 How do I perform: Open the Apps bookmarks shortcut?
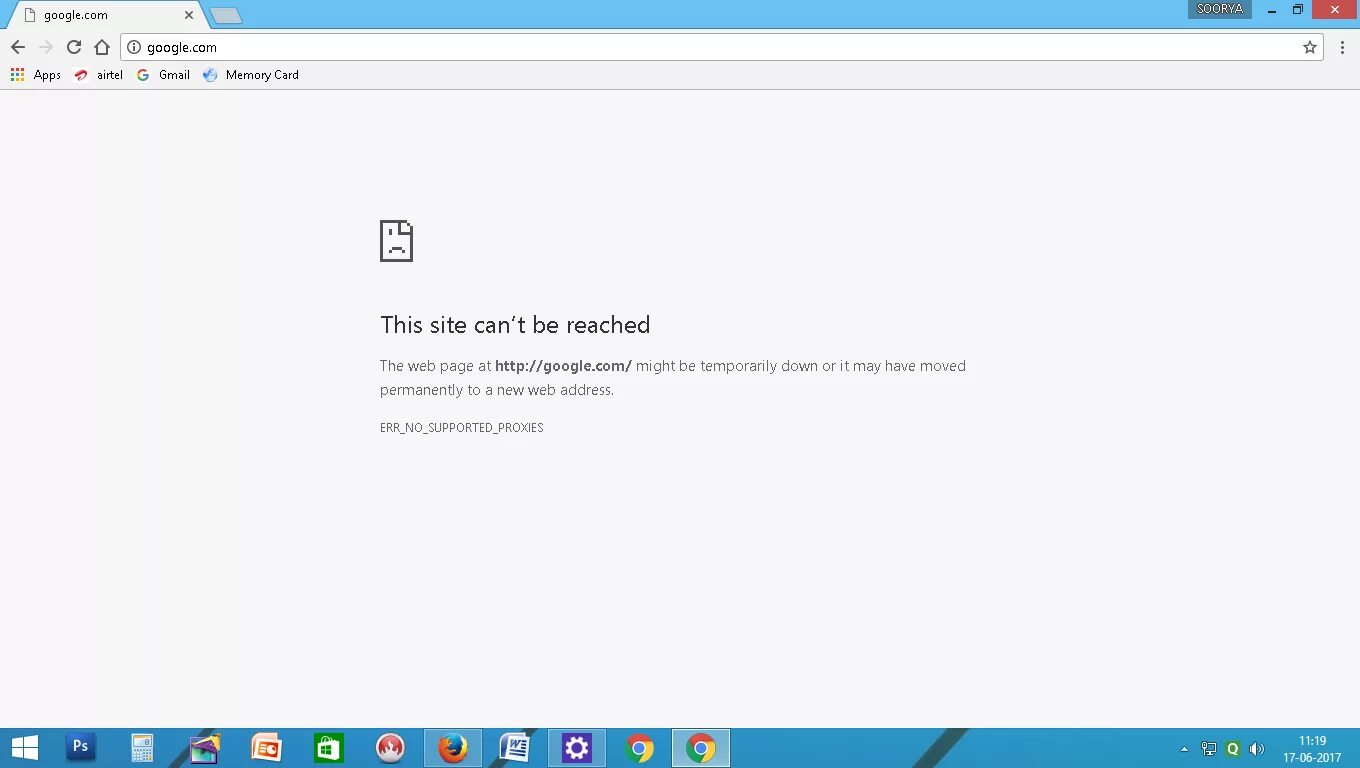pos(35,74)
